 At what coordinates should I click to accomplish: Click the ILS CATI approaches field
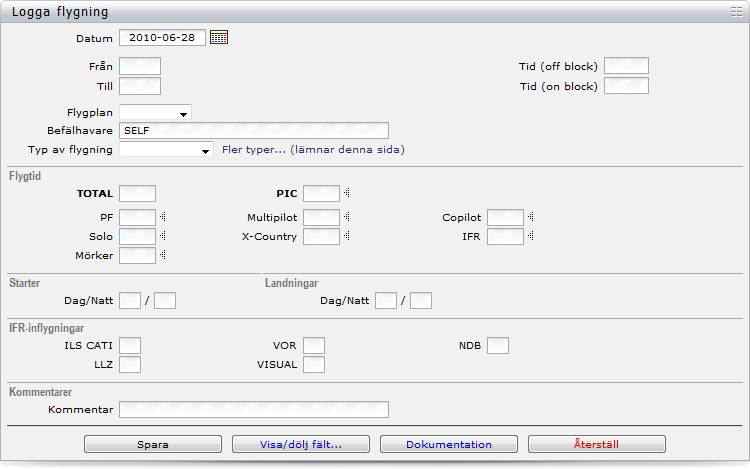(130, 346)
